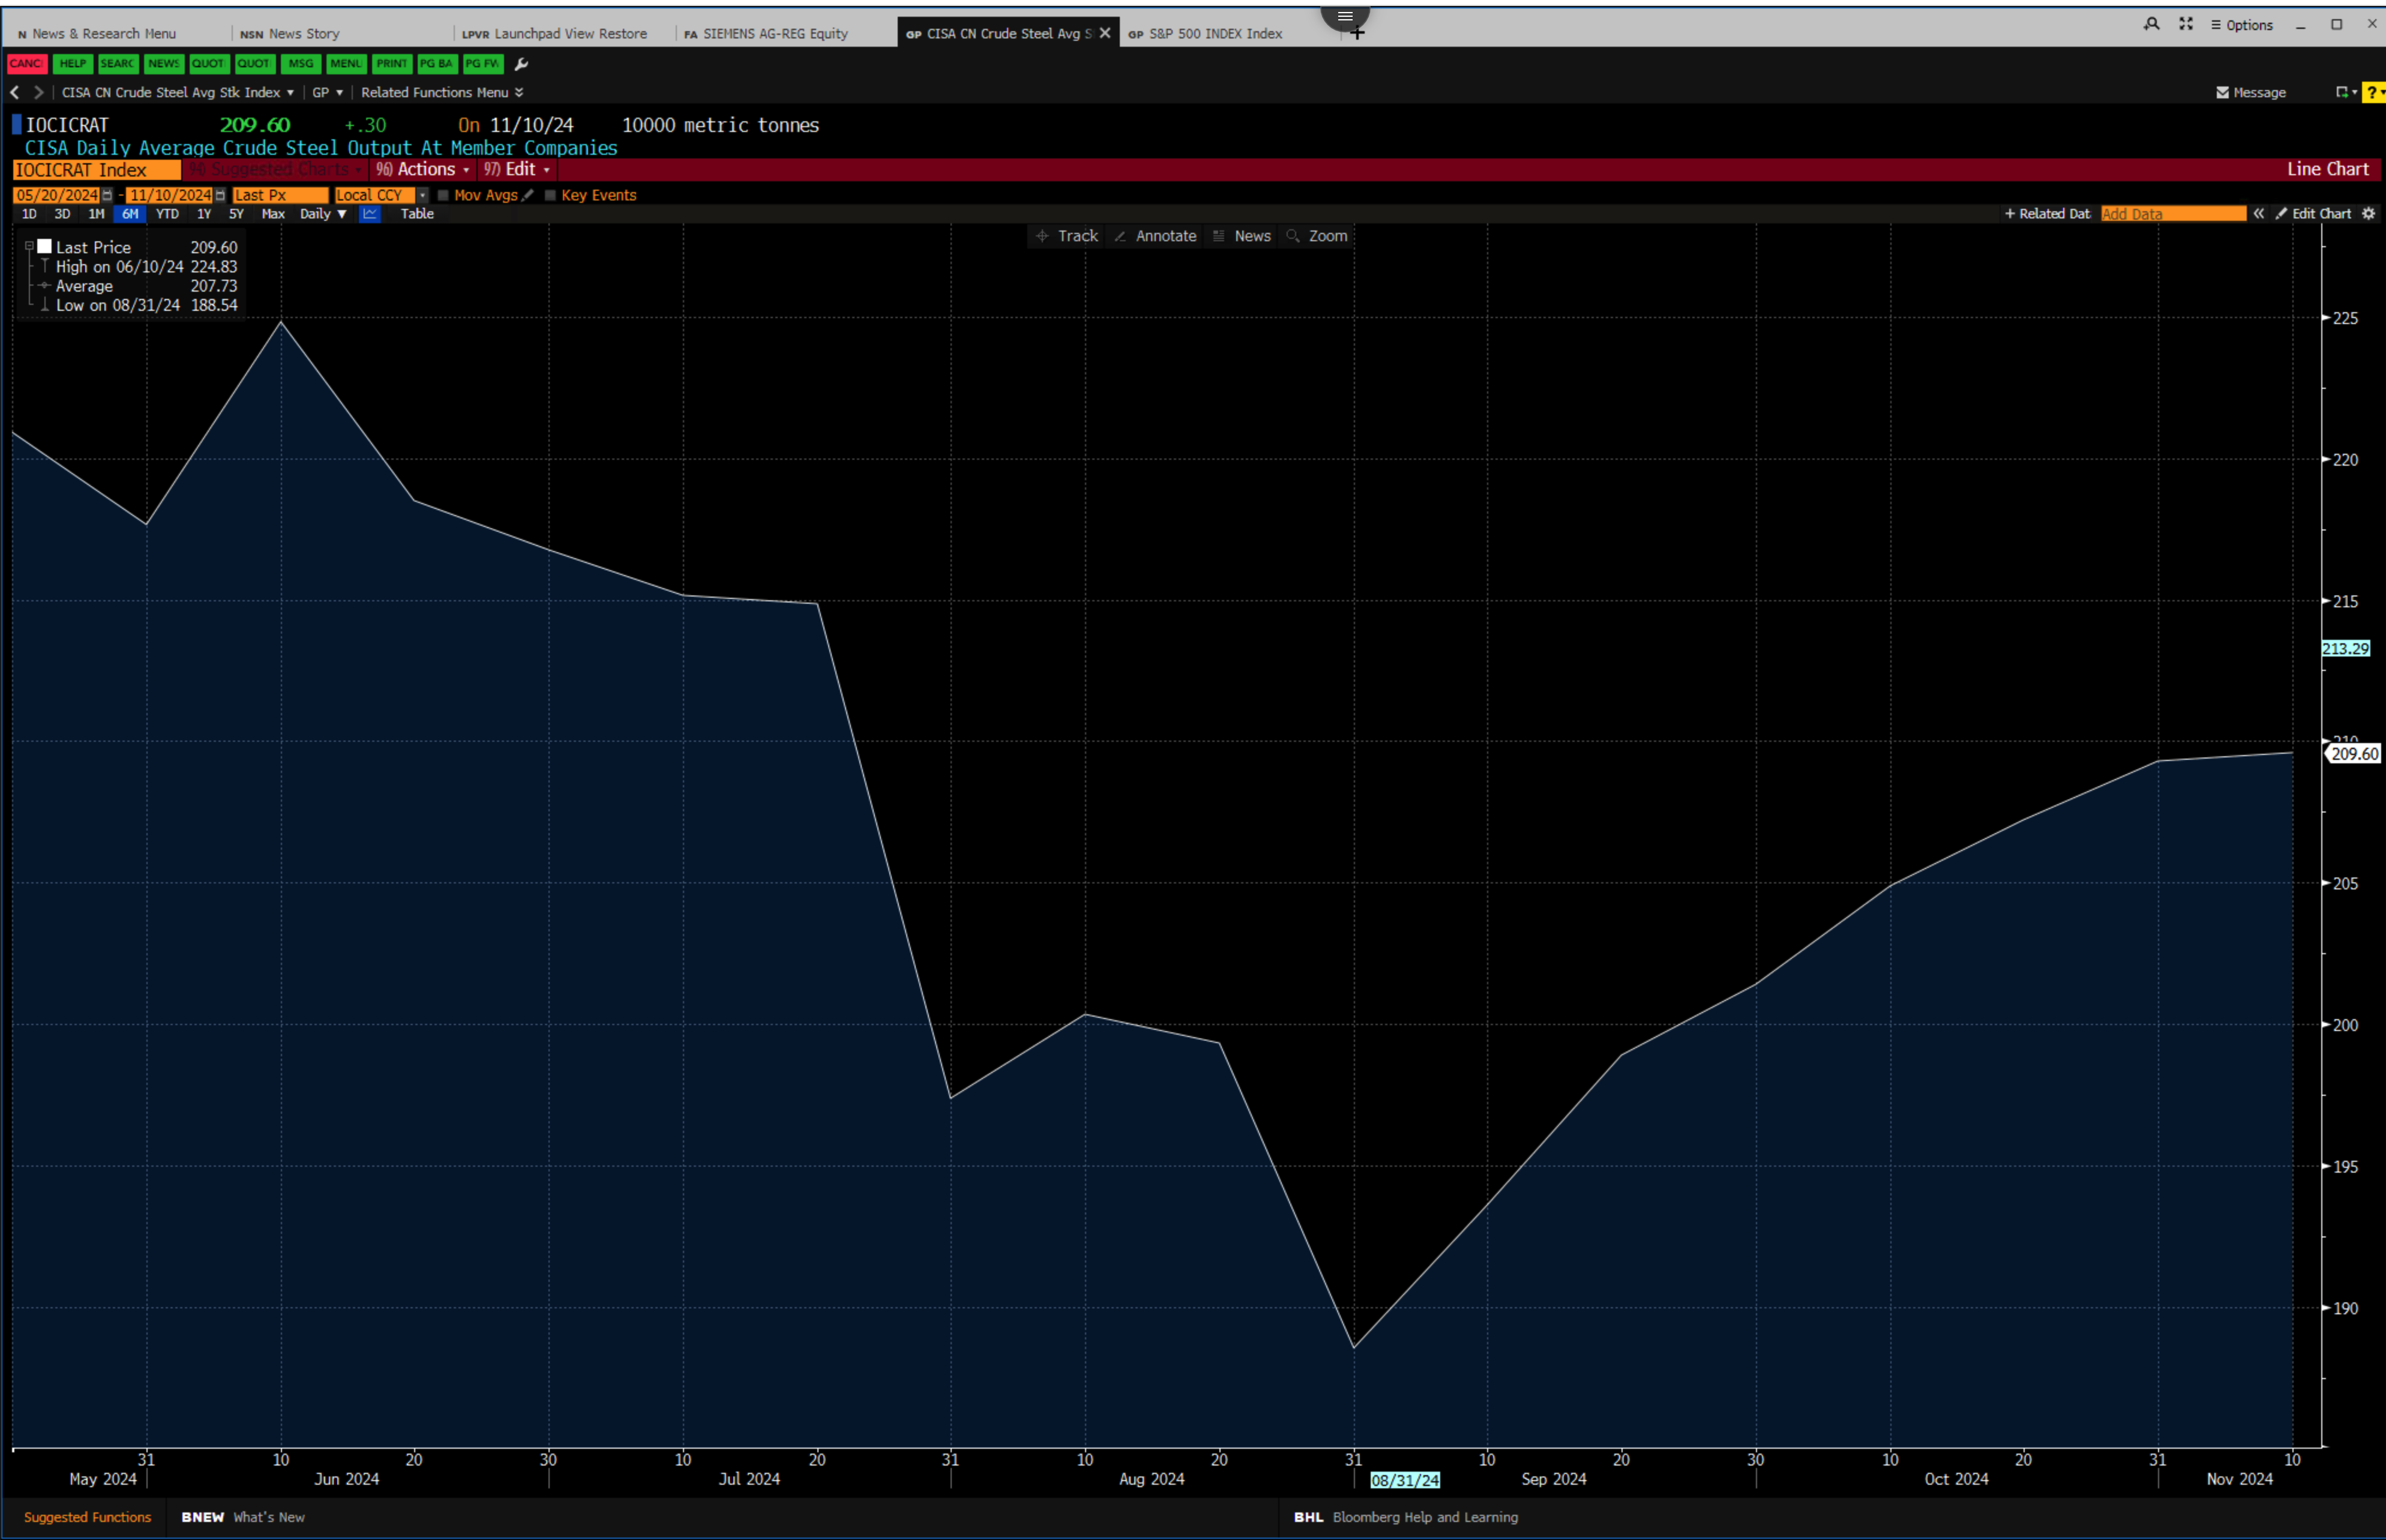Select the YTD time range
This screenshot has width=2386, height=1540.
pyautogui.click(x=167, y=214)
